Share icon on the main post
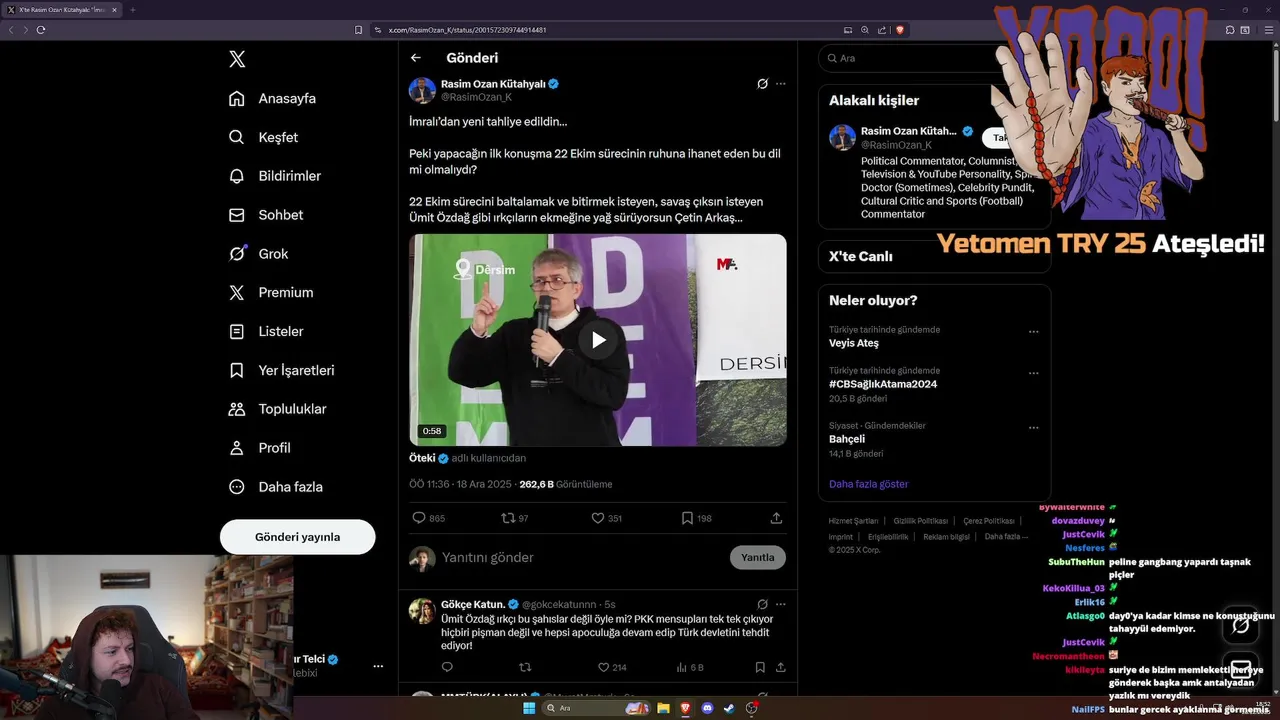Screen dimensions: 1280x720 point(776,518)
